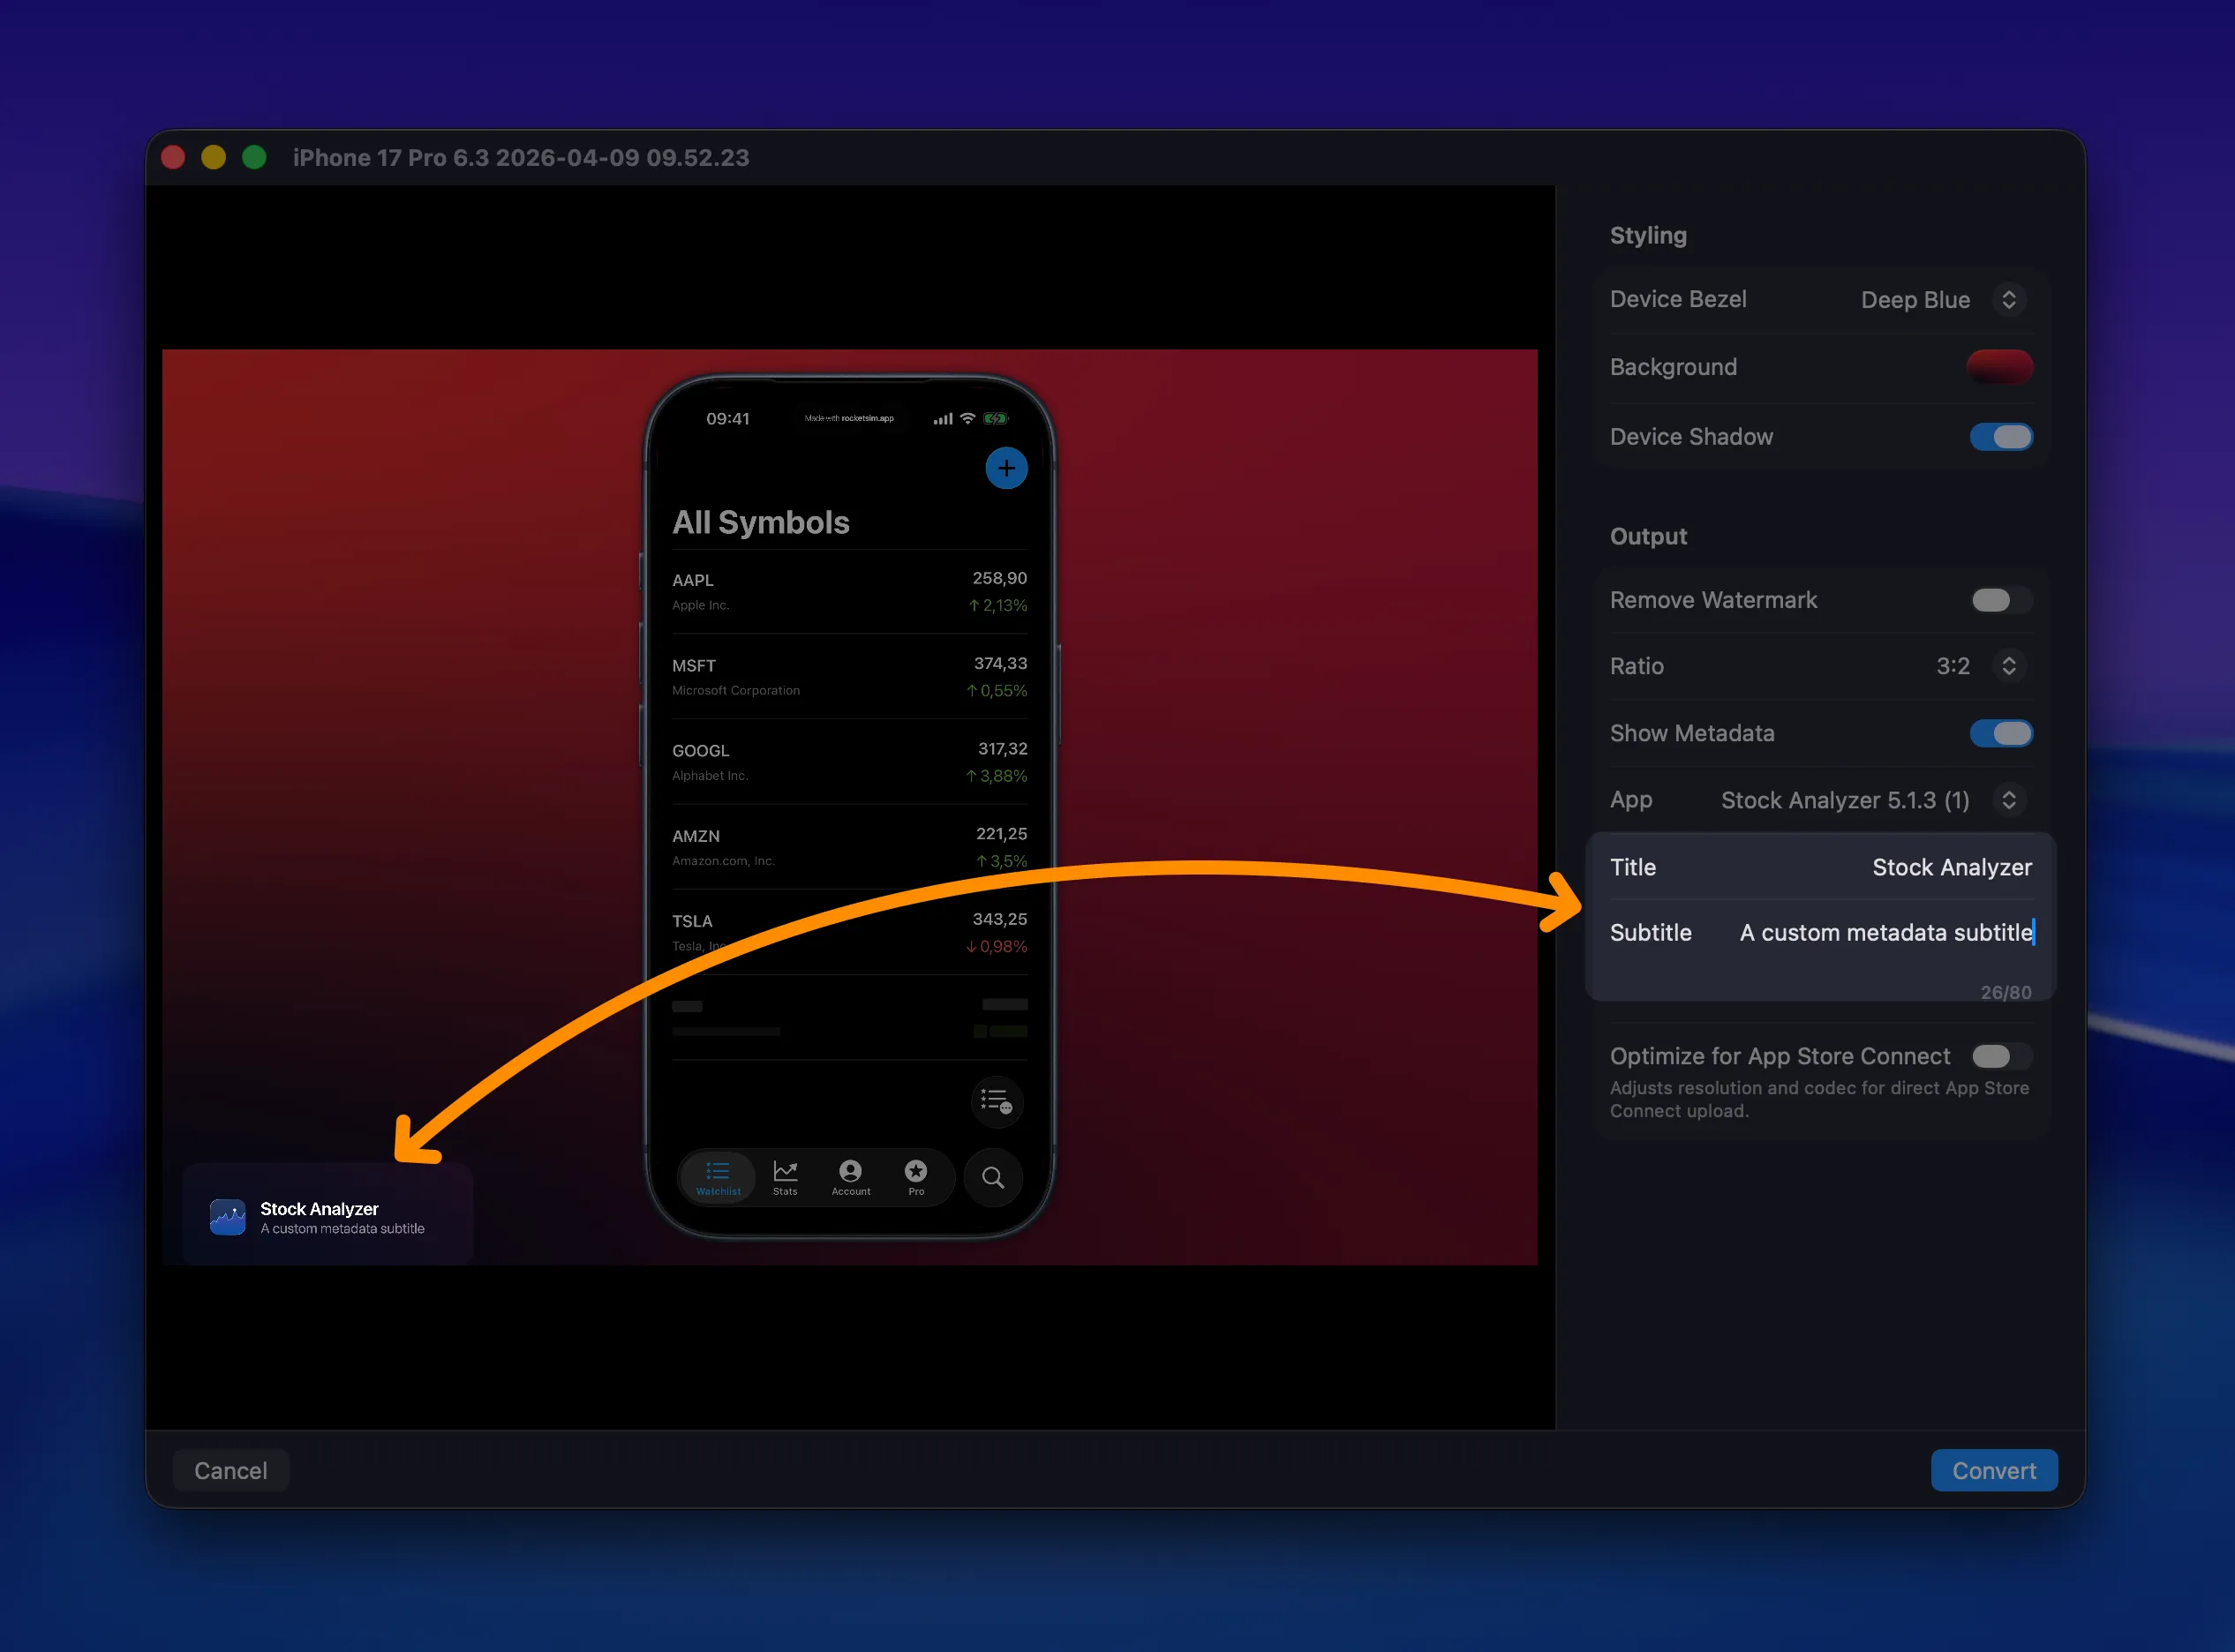The height and width of the screenshot is (1652, 2235).
Task: Open the Device Bezel selector showing Deep Blue
Action: pyautogui.click(x=2010, y=299)
